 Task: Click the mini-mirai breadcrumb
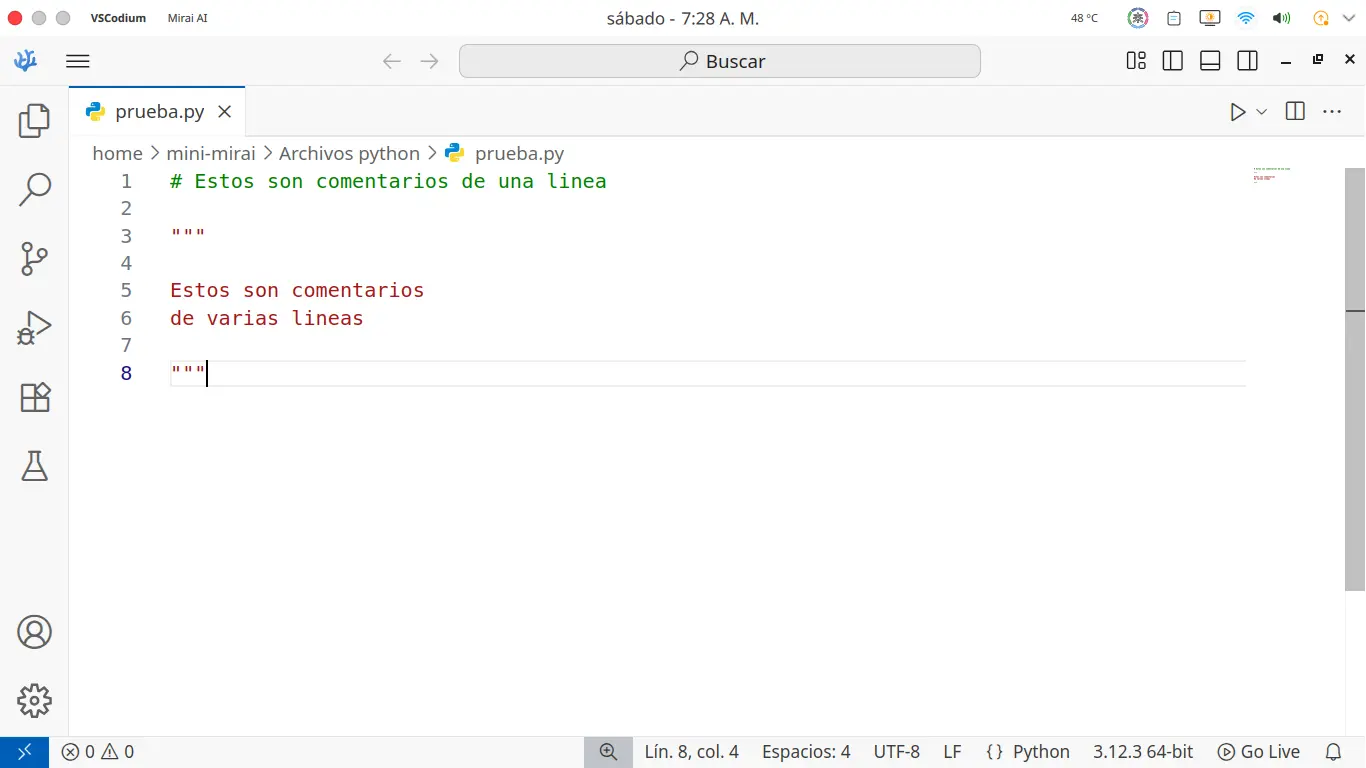(x=211, y=153)
